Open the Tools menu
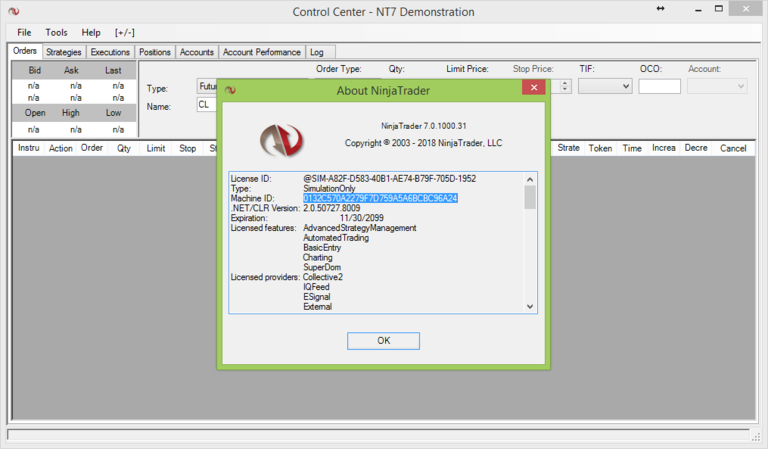Image resolution: width=768 pixels, height=449 pixels. coord(57,33)
